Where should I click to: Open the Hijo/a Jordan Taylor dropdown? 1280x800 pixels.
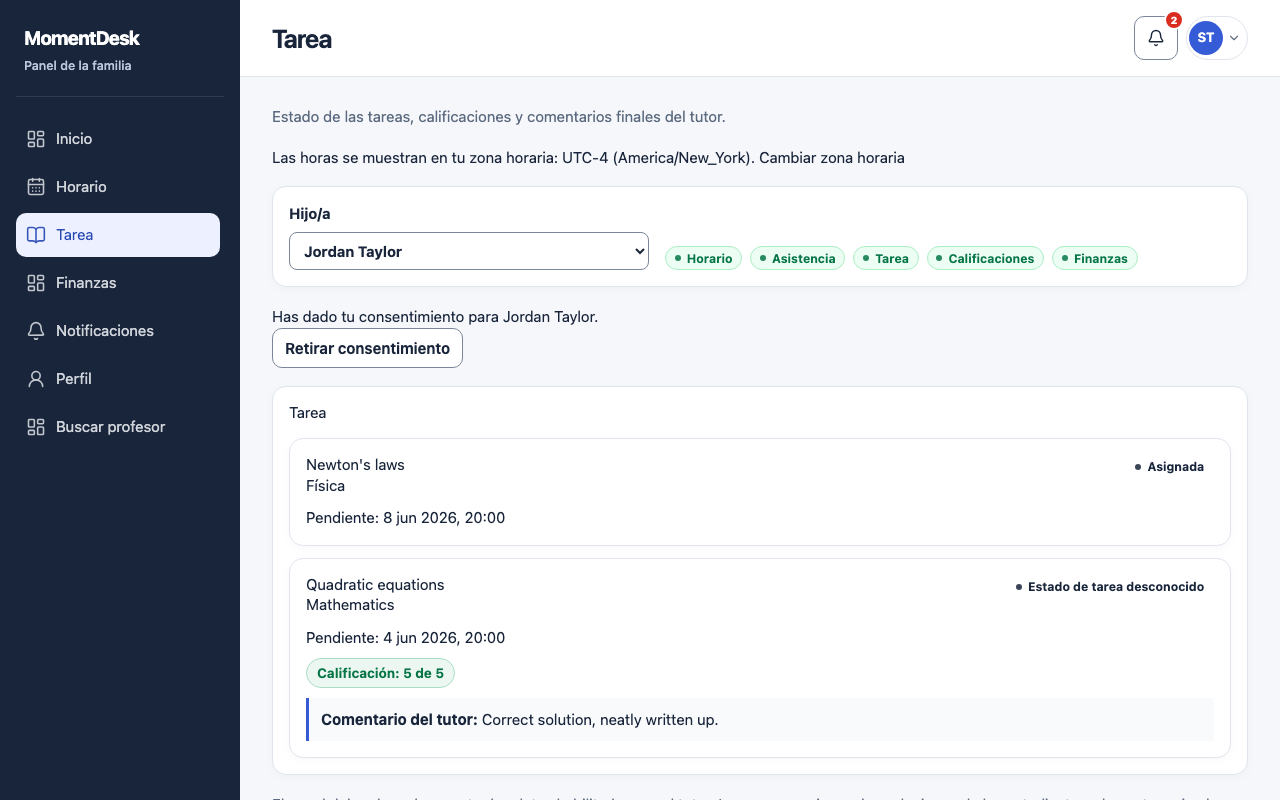click(x=469, y=251)
